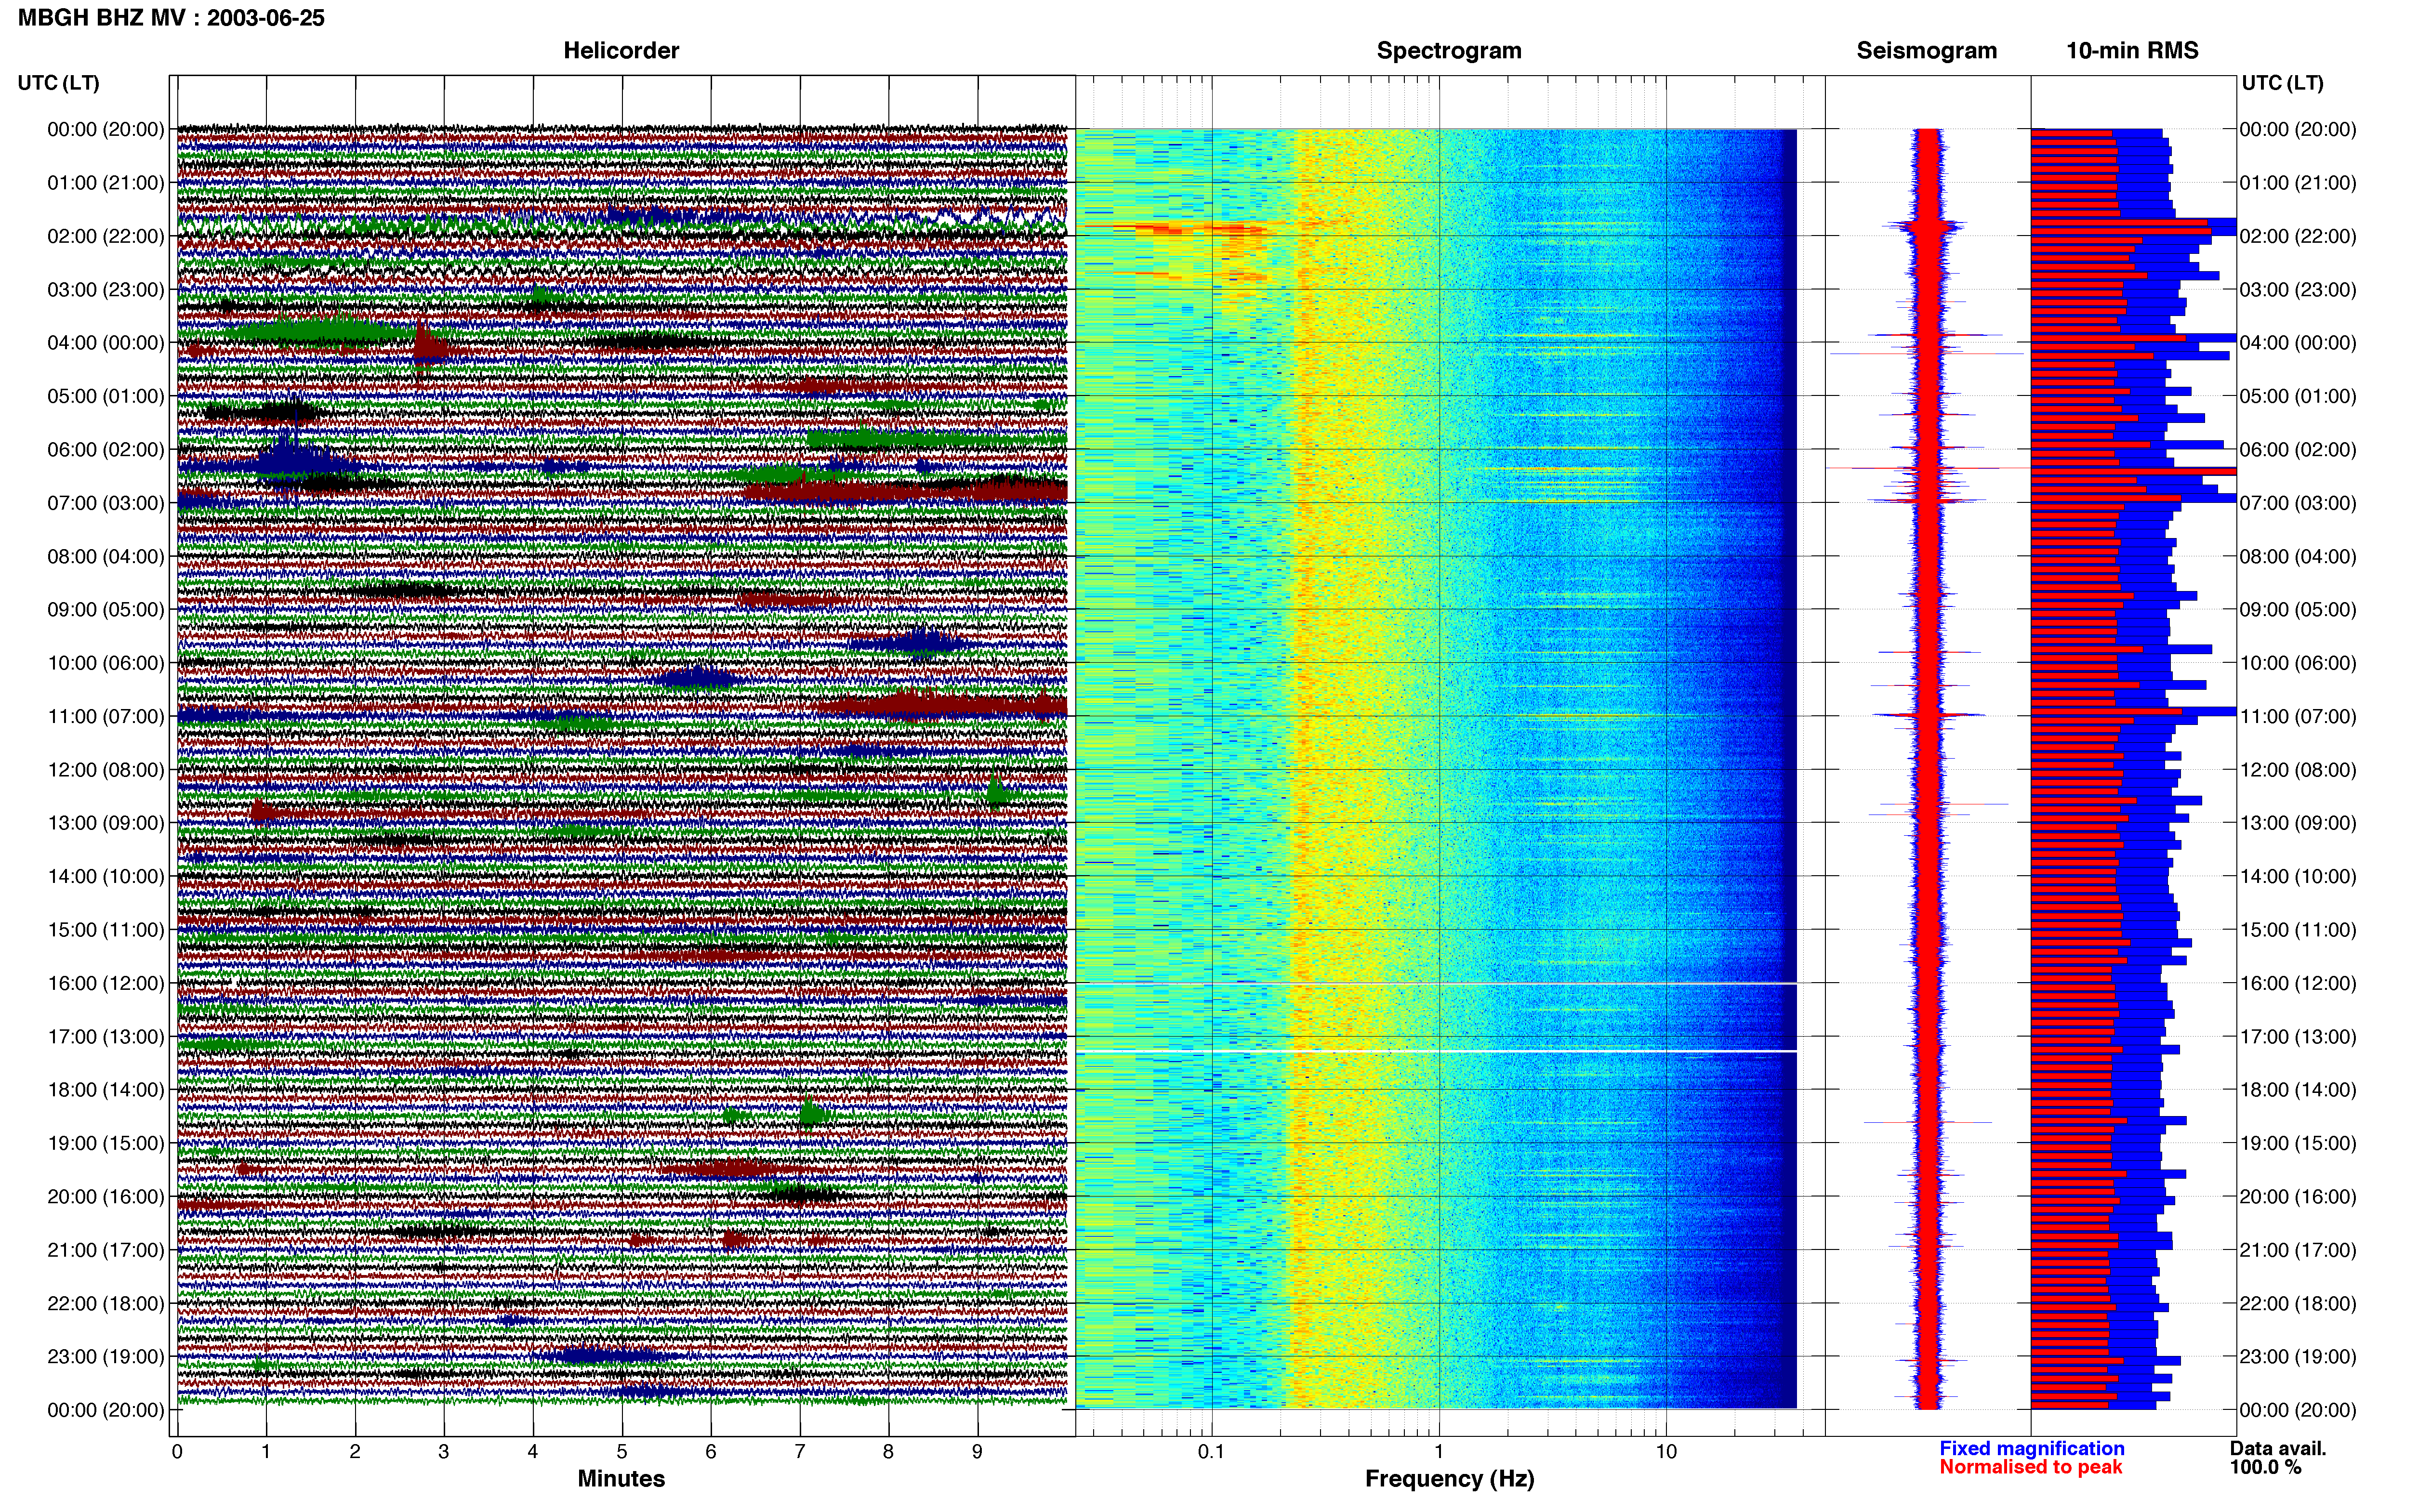Click Helicorder time label "04:00 (00:00)"
2418x1512 pixels.
(x=106, y=343)
